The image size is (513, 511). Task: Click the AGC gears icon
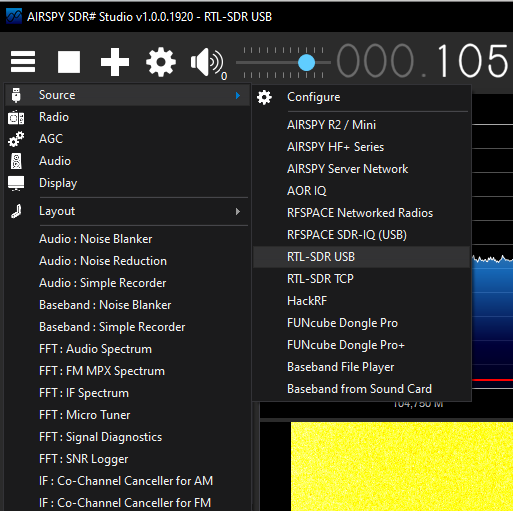coord(16,139)
